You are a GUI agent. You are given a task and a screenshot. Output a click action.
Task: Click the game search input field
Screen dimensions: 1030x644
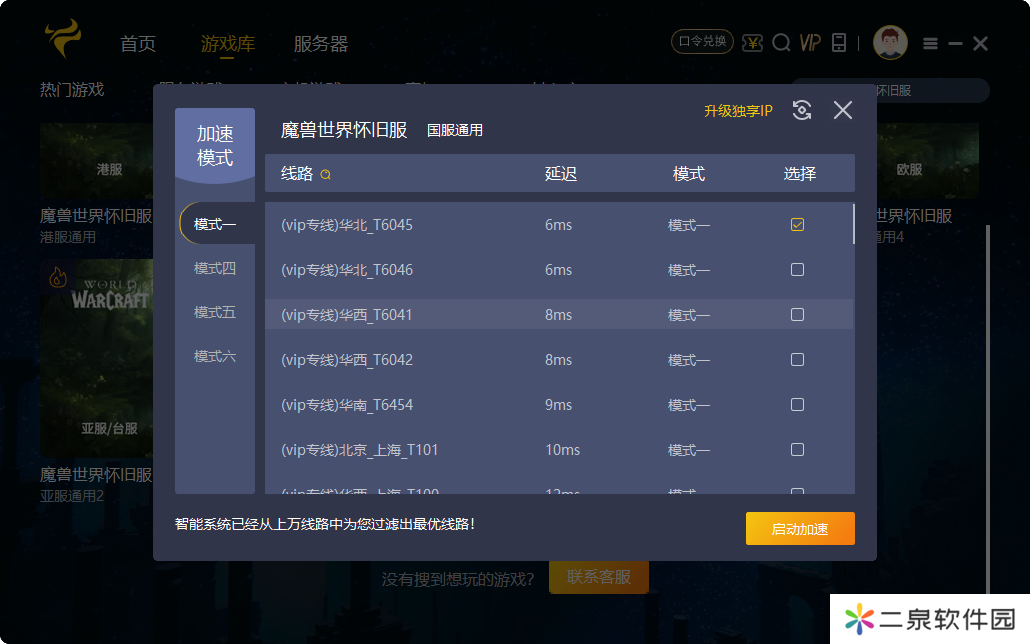point(890,90)
